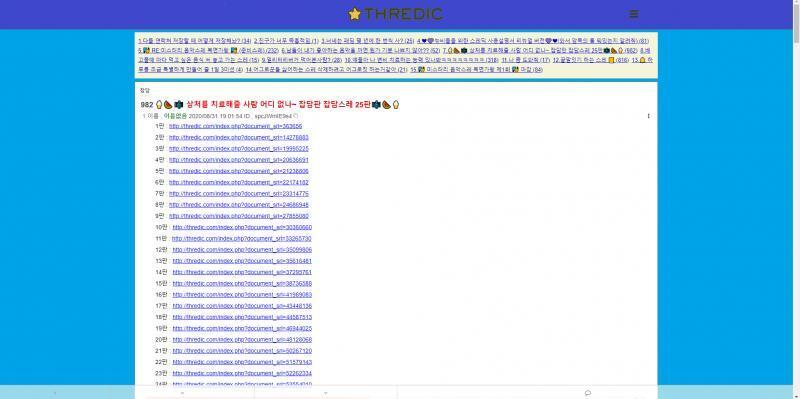Open top-list thread 1 with (34) replies
Screen dimensions: 800x399
tap(194, 40)
